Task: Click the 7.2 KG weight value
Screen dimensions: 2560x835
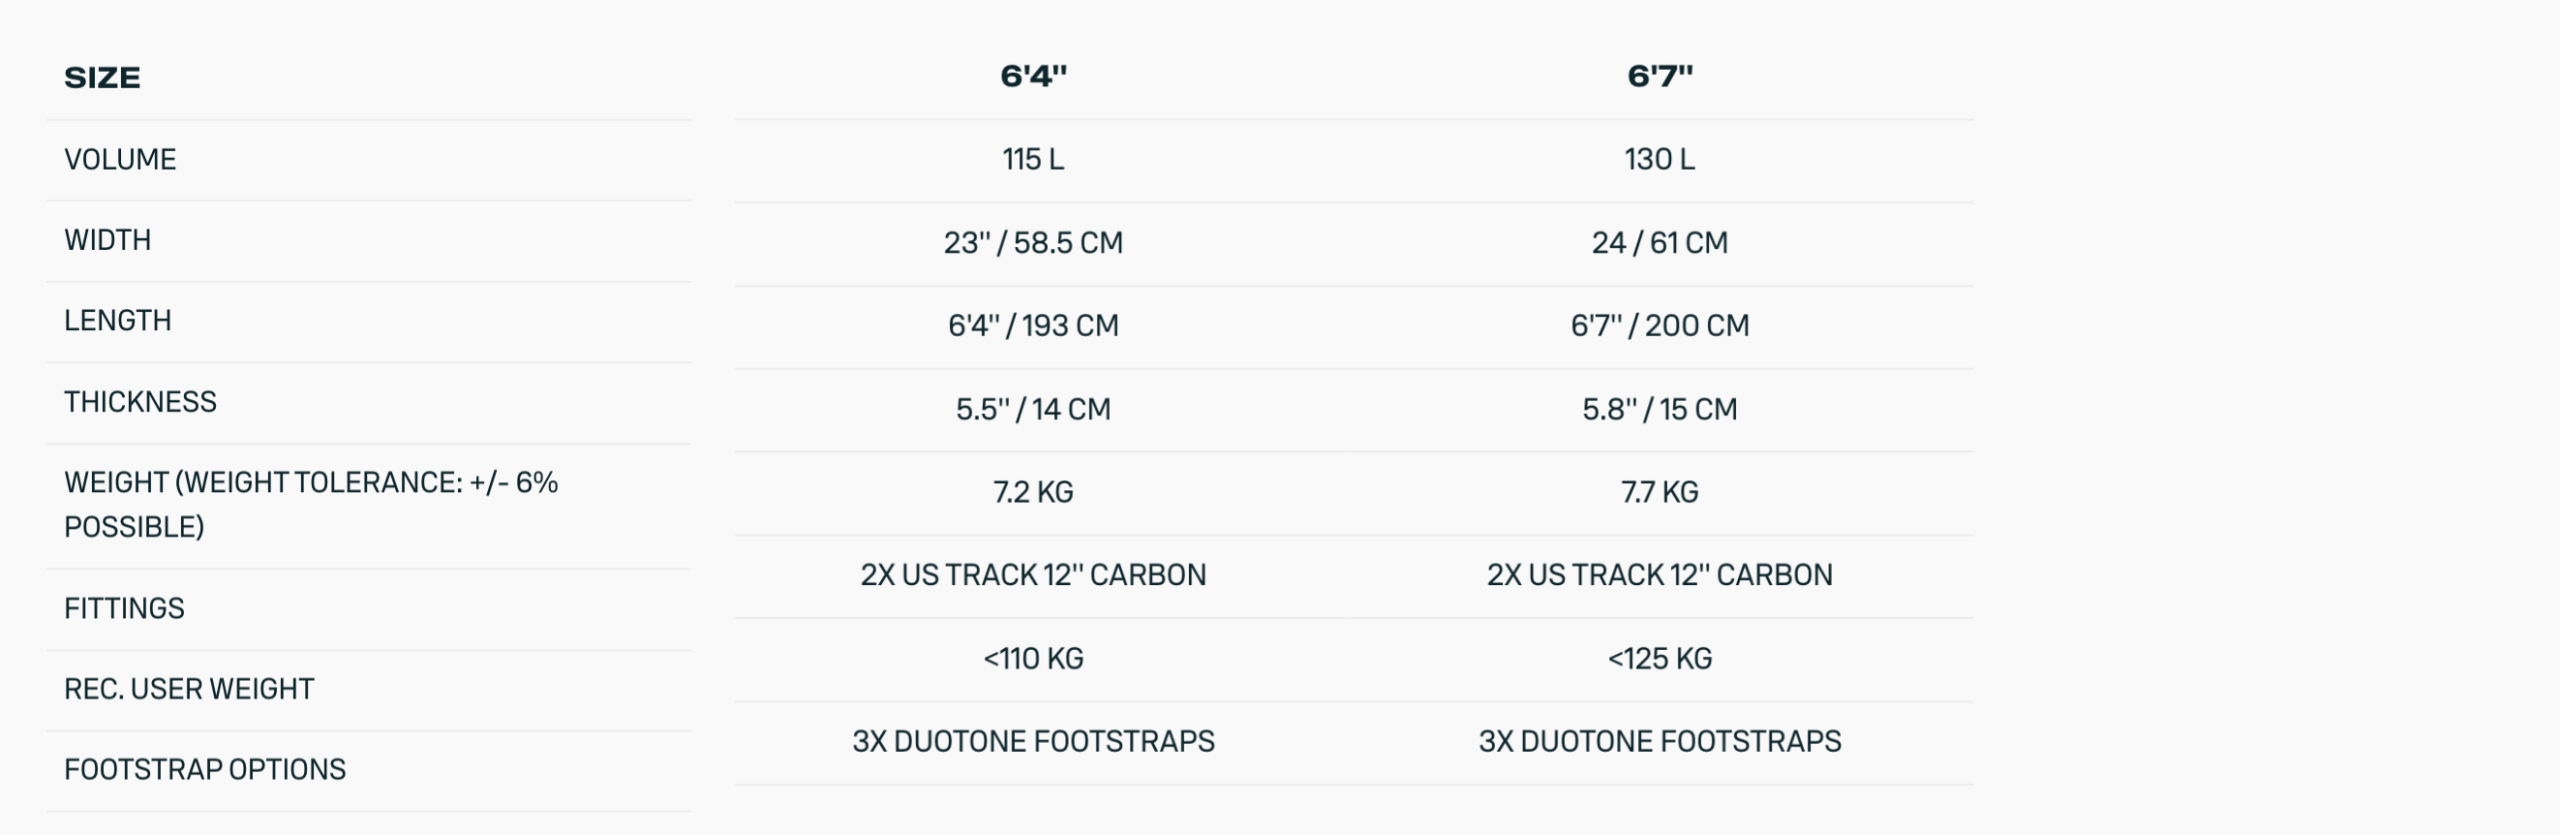Action: pyautogui.click(x=1033, y=493)
